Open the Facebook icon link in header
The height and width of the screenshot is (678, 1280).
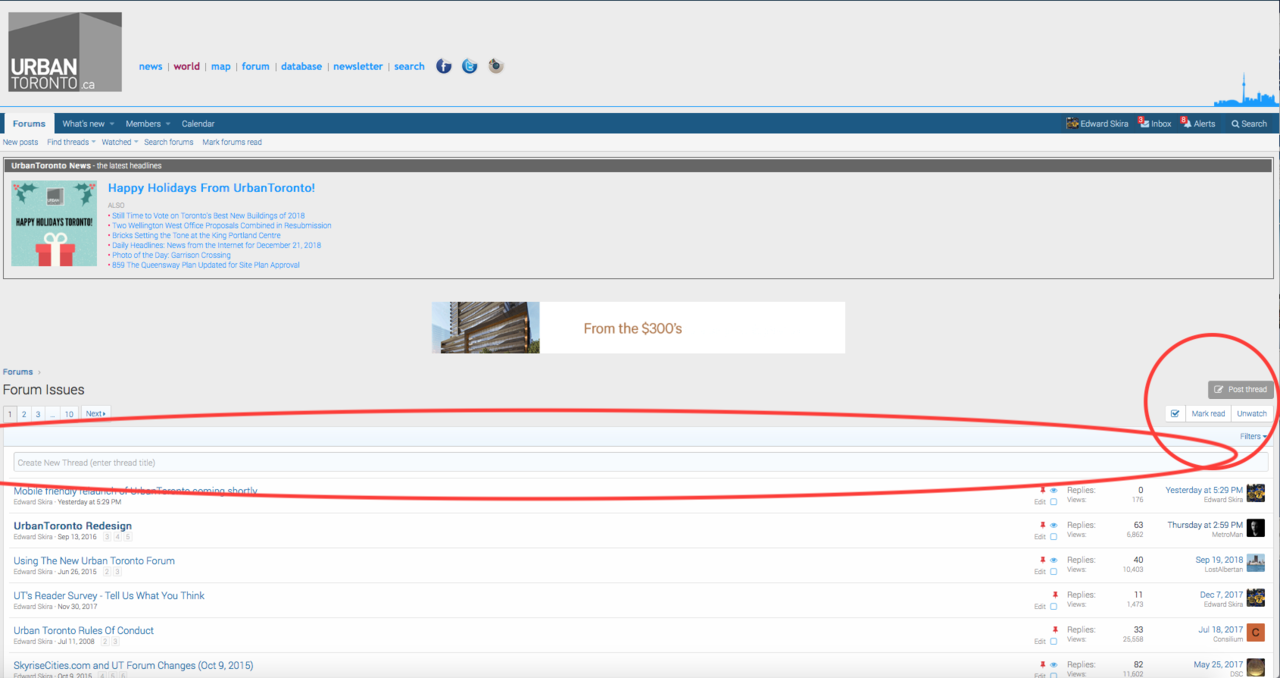pos(444,67)
